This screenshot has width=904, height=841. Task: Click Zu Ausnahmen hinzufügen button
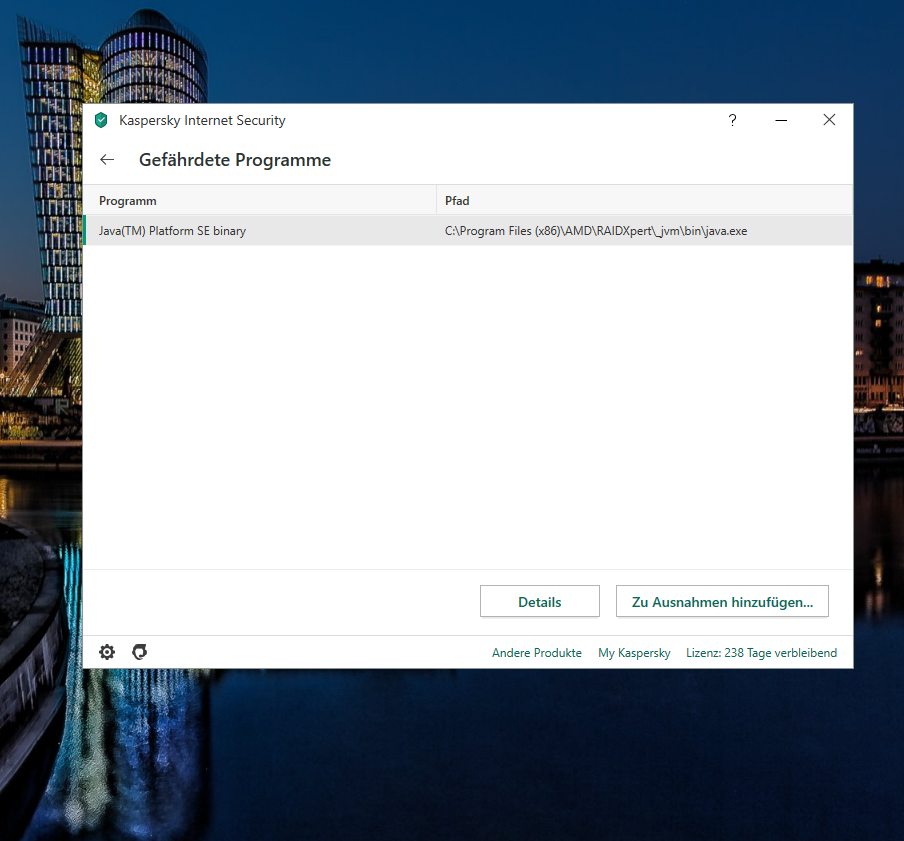[x=722, y=601]
